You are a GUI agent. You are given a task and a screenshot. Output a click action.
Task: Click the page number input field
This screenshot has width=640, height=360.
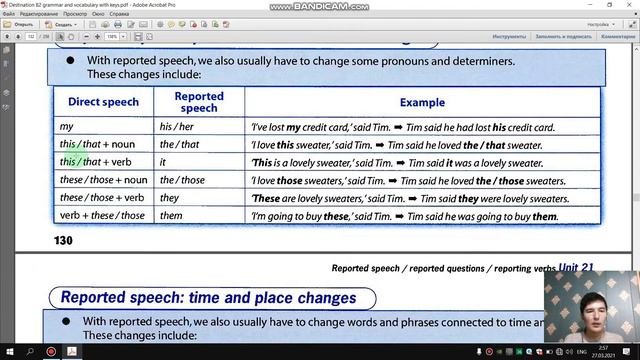point(31,37)
